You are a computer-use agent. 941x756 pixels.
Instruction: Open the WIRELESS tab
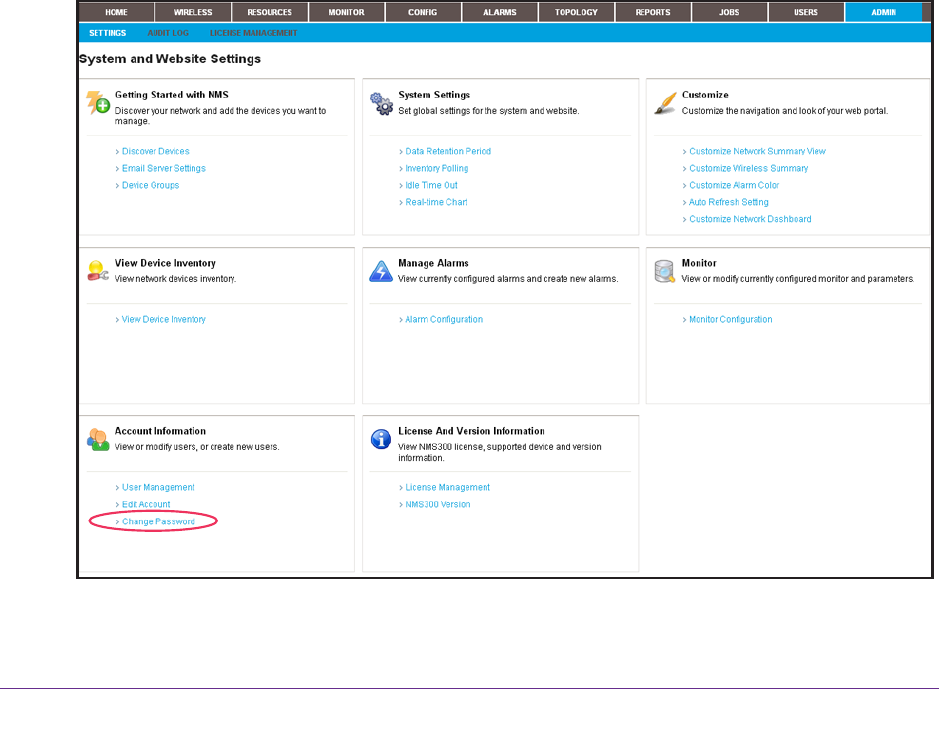(x=192, y=13)
